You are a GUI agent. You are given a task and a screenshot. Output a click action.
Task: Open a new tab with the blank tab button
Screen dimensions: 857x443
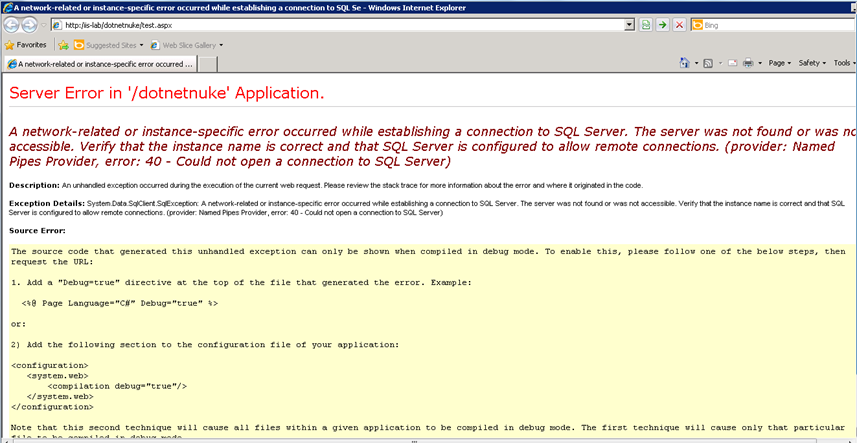[x=208, y=64]
